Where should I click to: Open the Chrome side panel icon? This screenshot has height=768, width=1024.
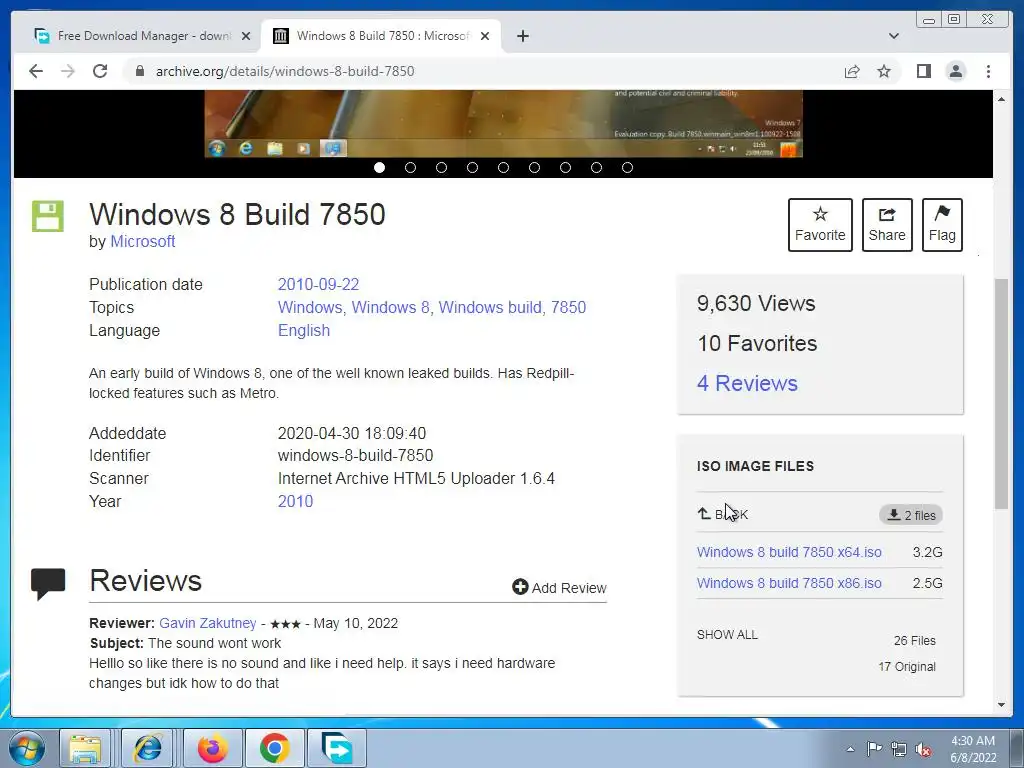[x=923, y=71]
